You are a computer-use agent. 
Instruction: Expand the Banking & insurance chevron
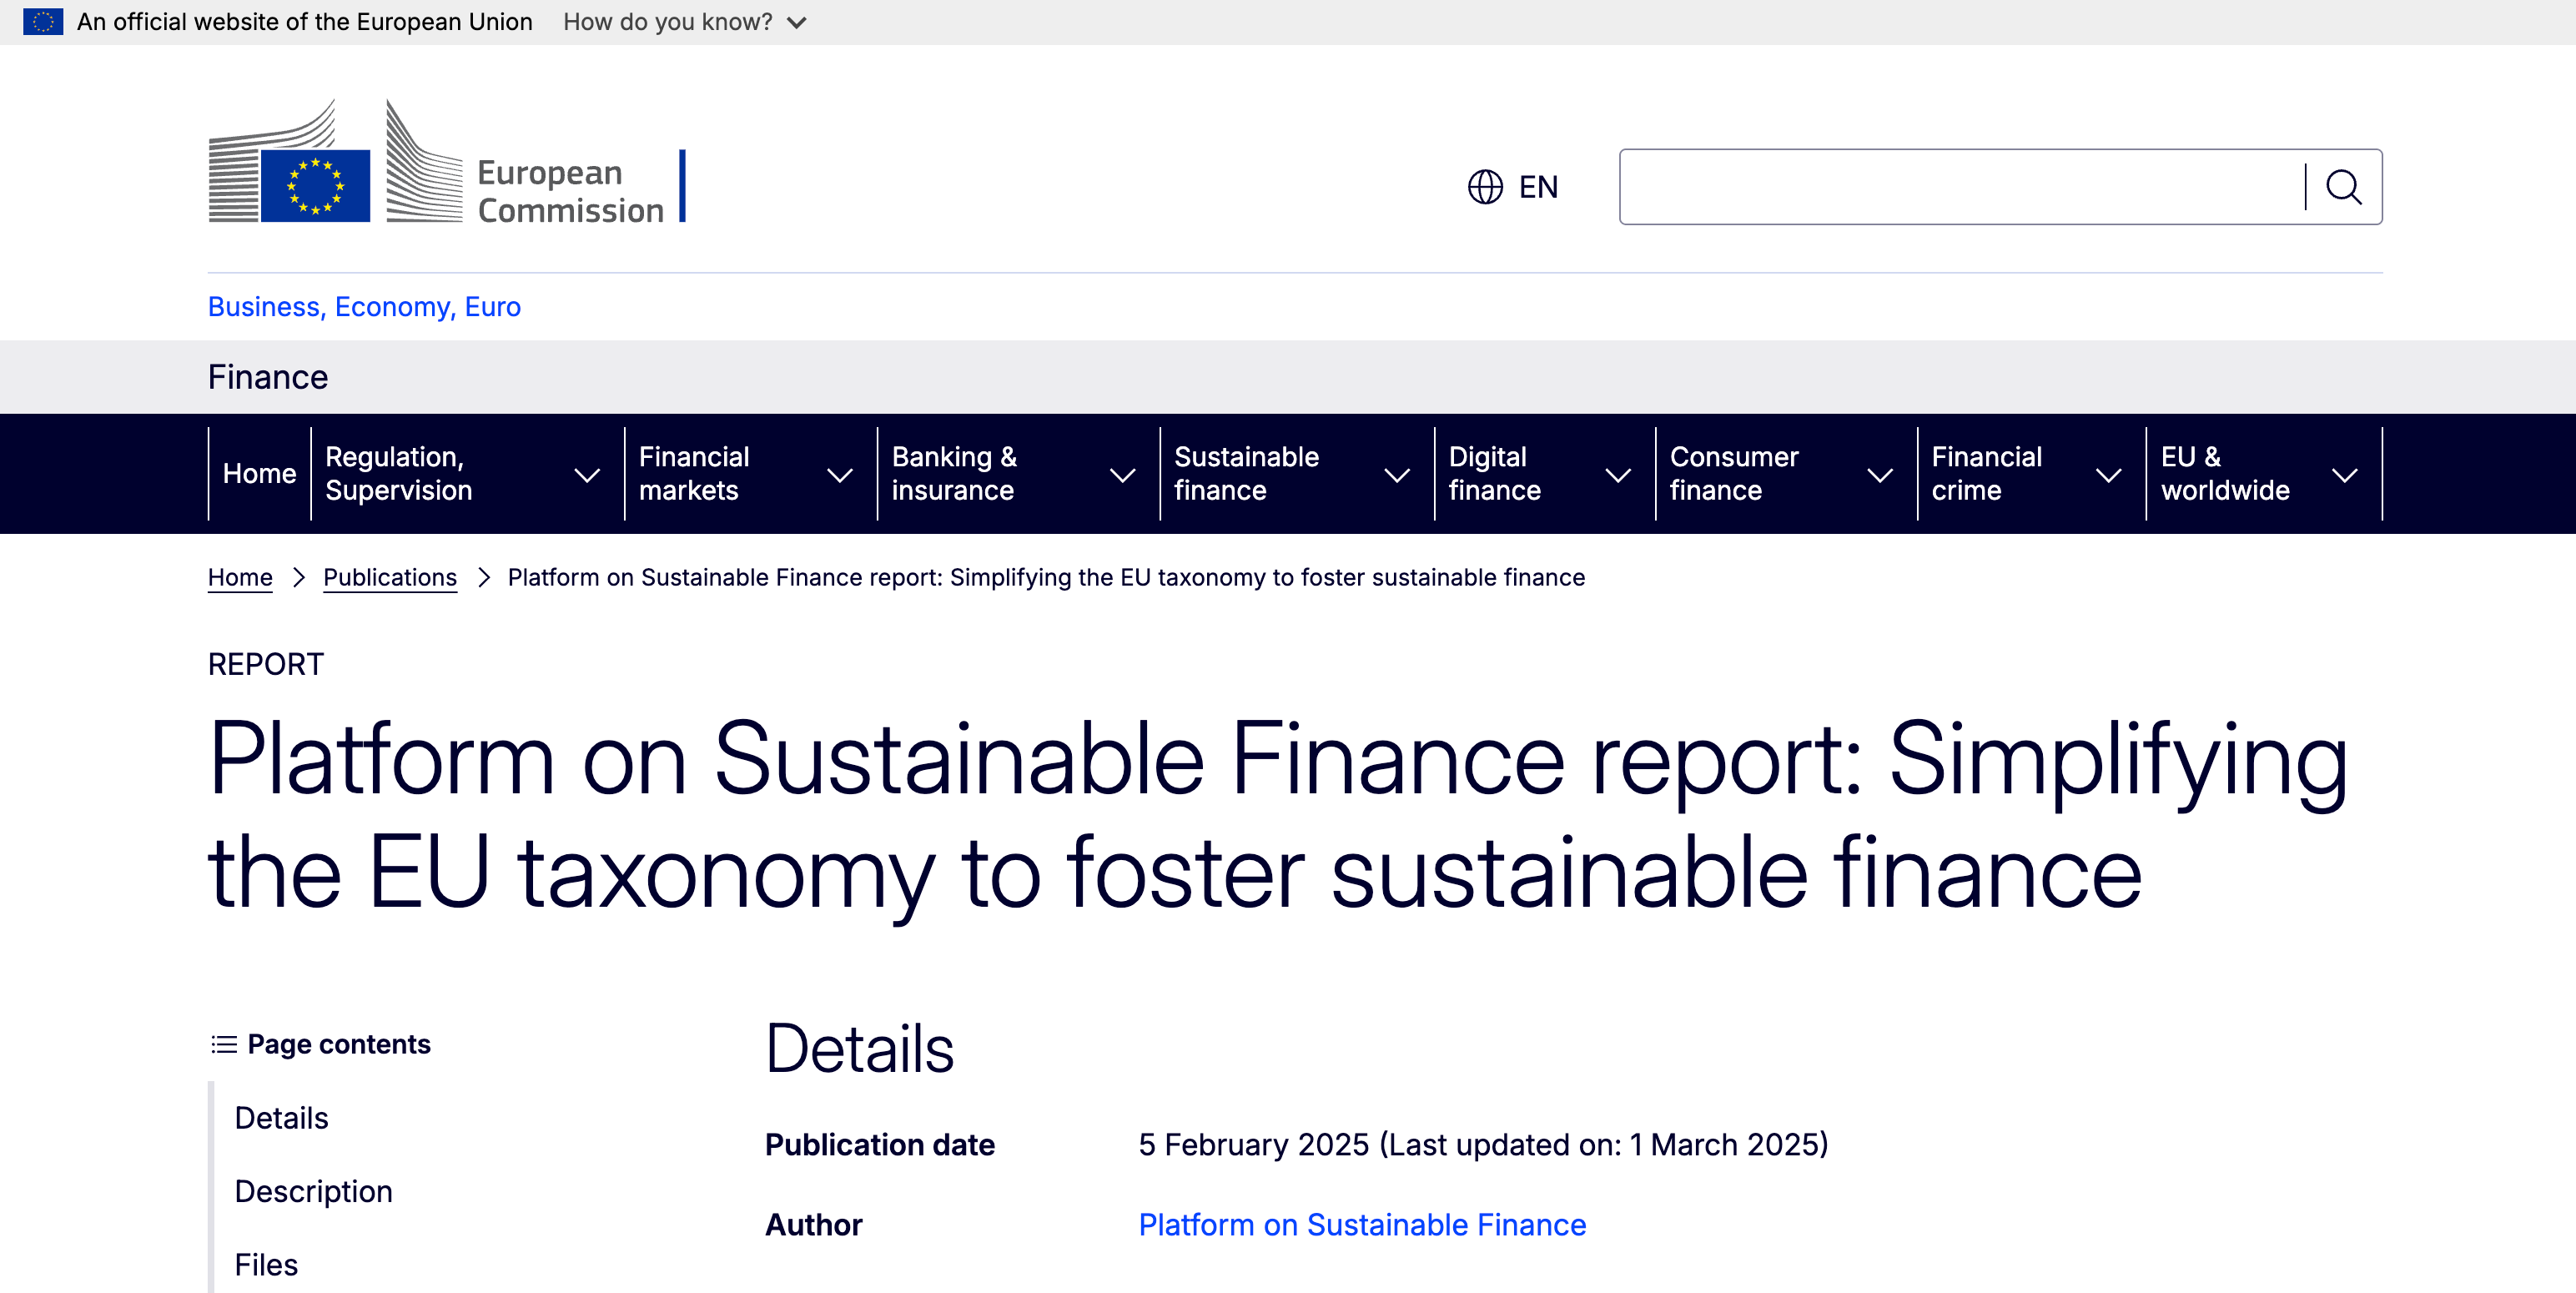click(x=1123, y=475)
